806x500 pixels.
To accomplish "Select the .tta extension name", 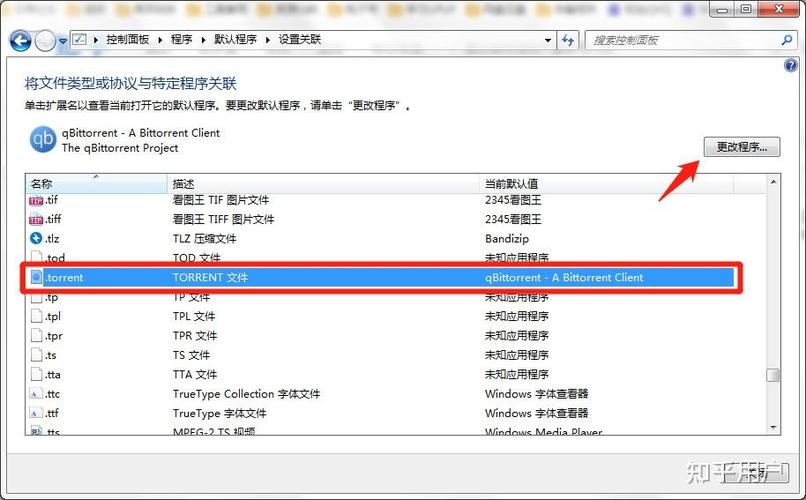I will (x=52, y=375).
